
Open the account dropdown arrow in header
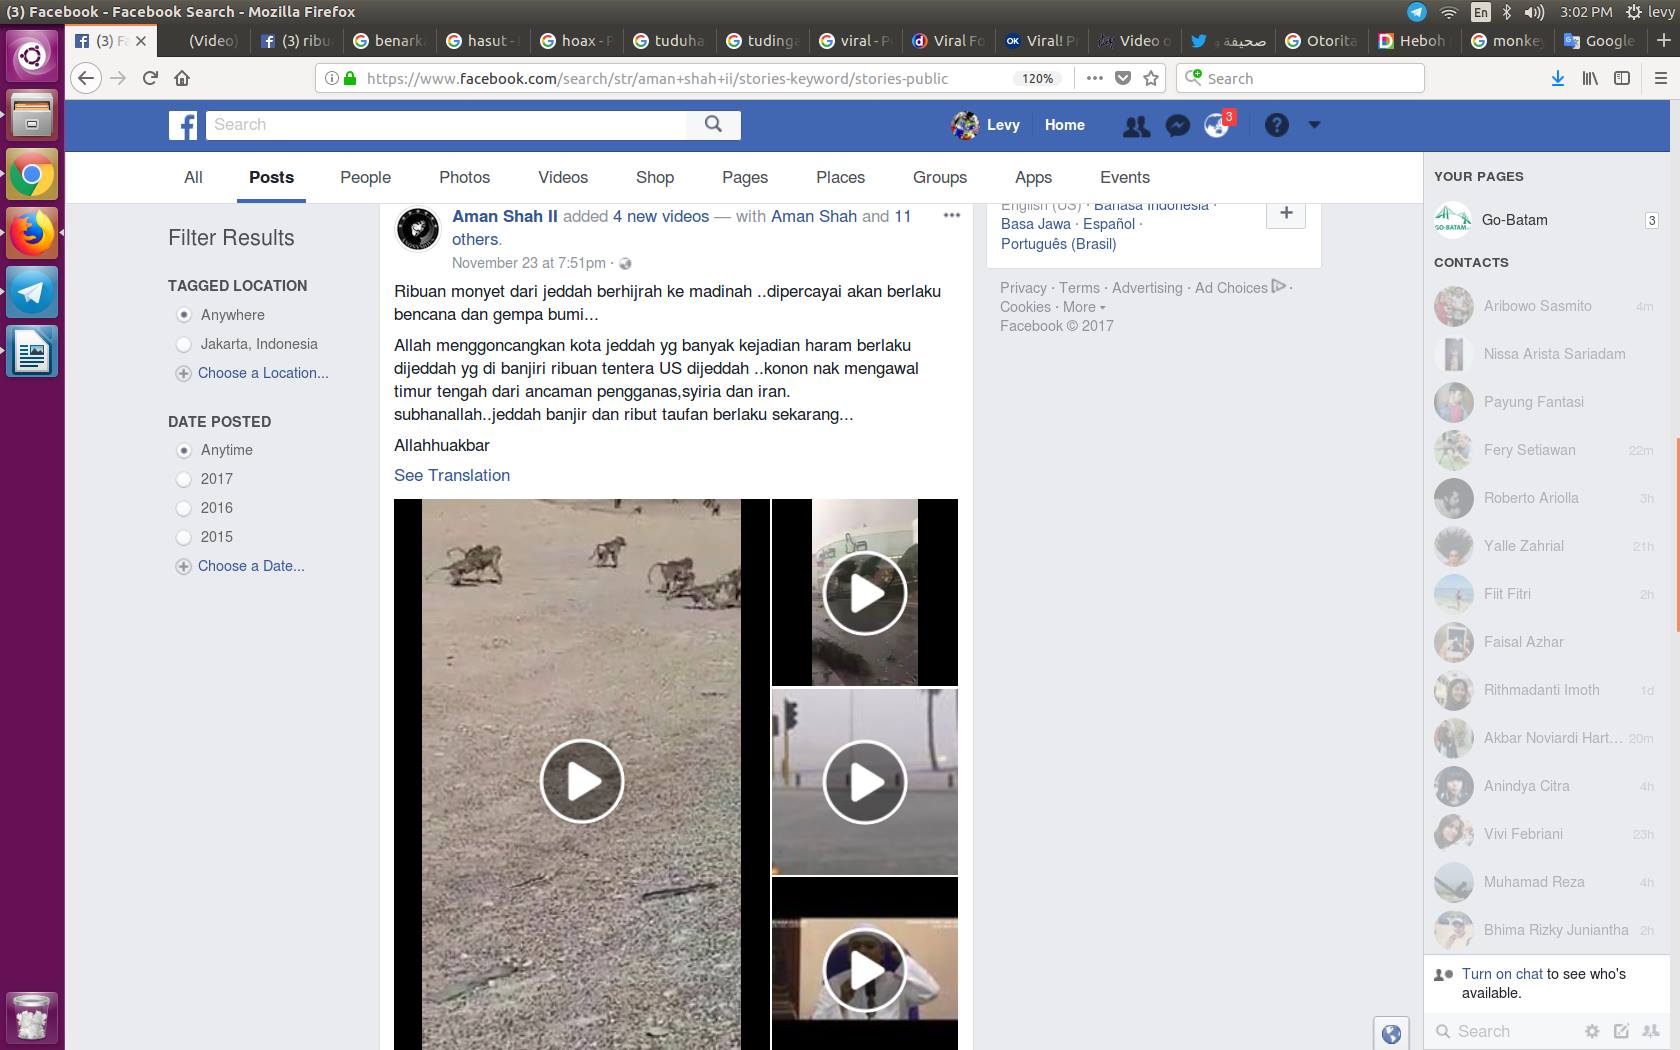1314,125
